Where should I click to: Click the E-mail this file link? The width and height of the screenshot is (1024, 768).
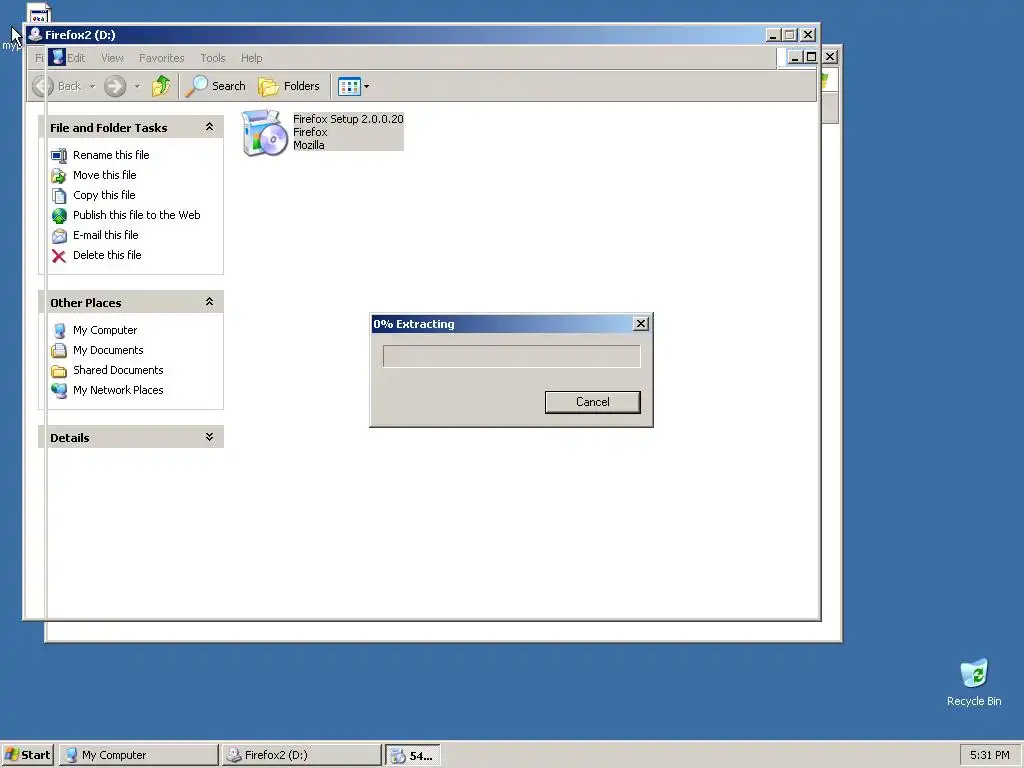click(106, 235)
